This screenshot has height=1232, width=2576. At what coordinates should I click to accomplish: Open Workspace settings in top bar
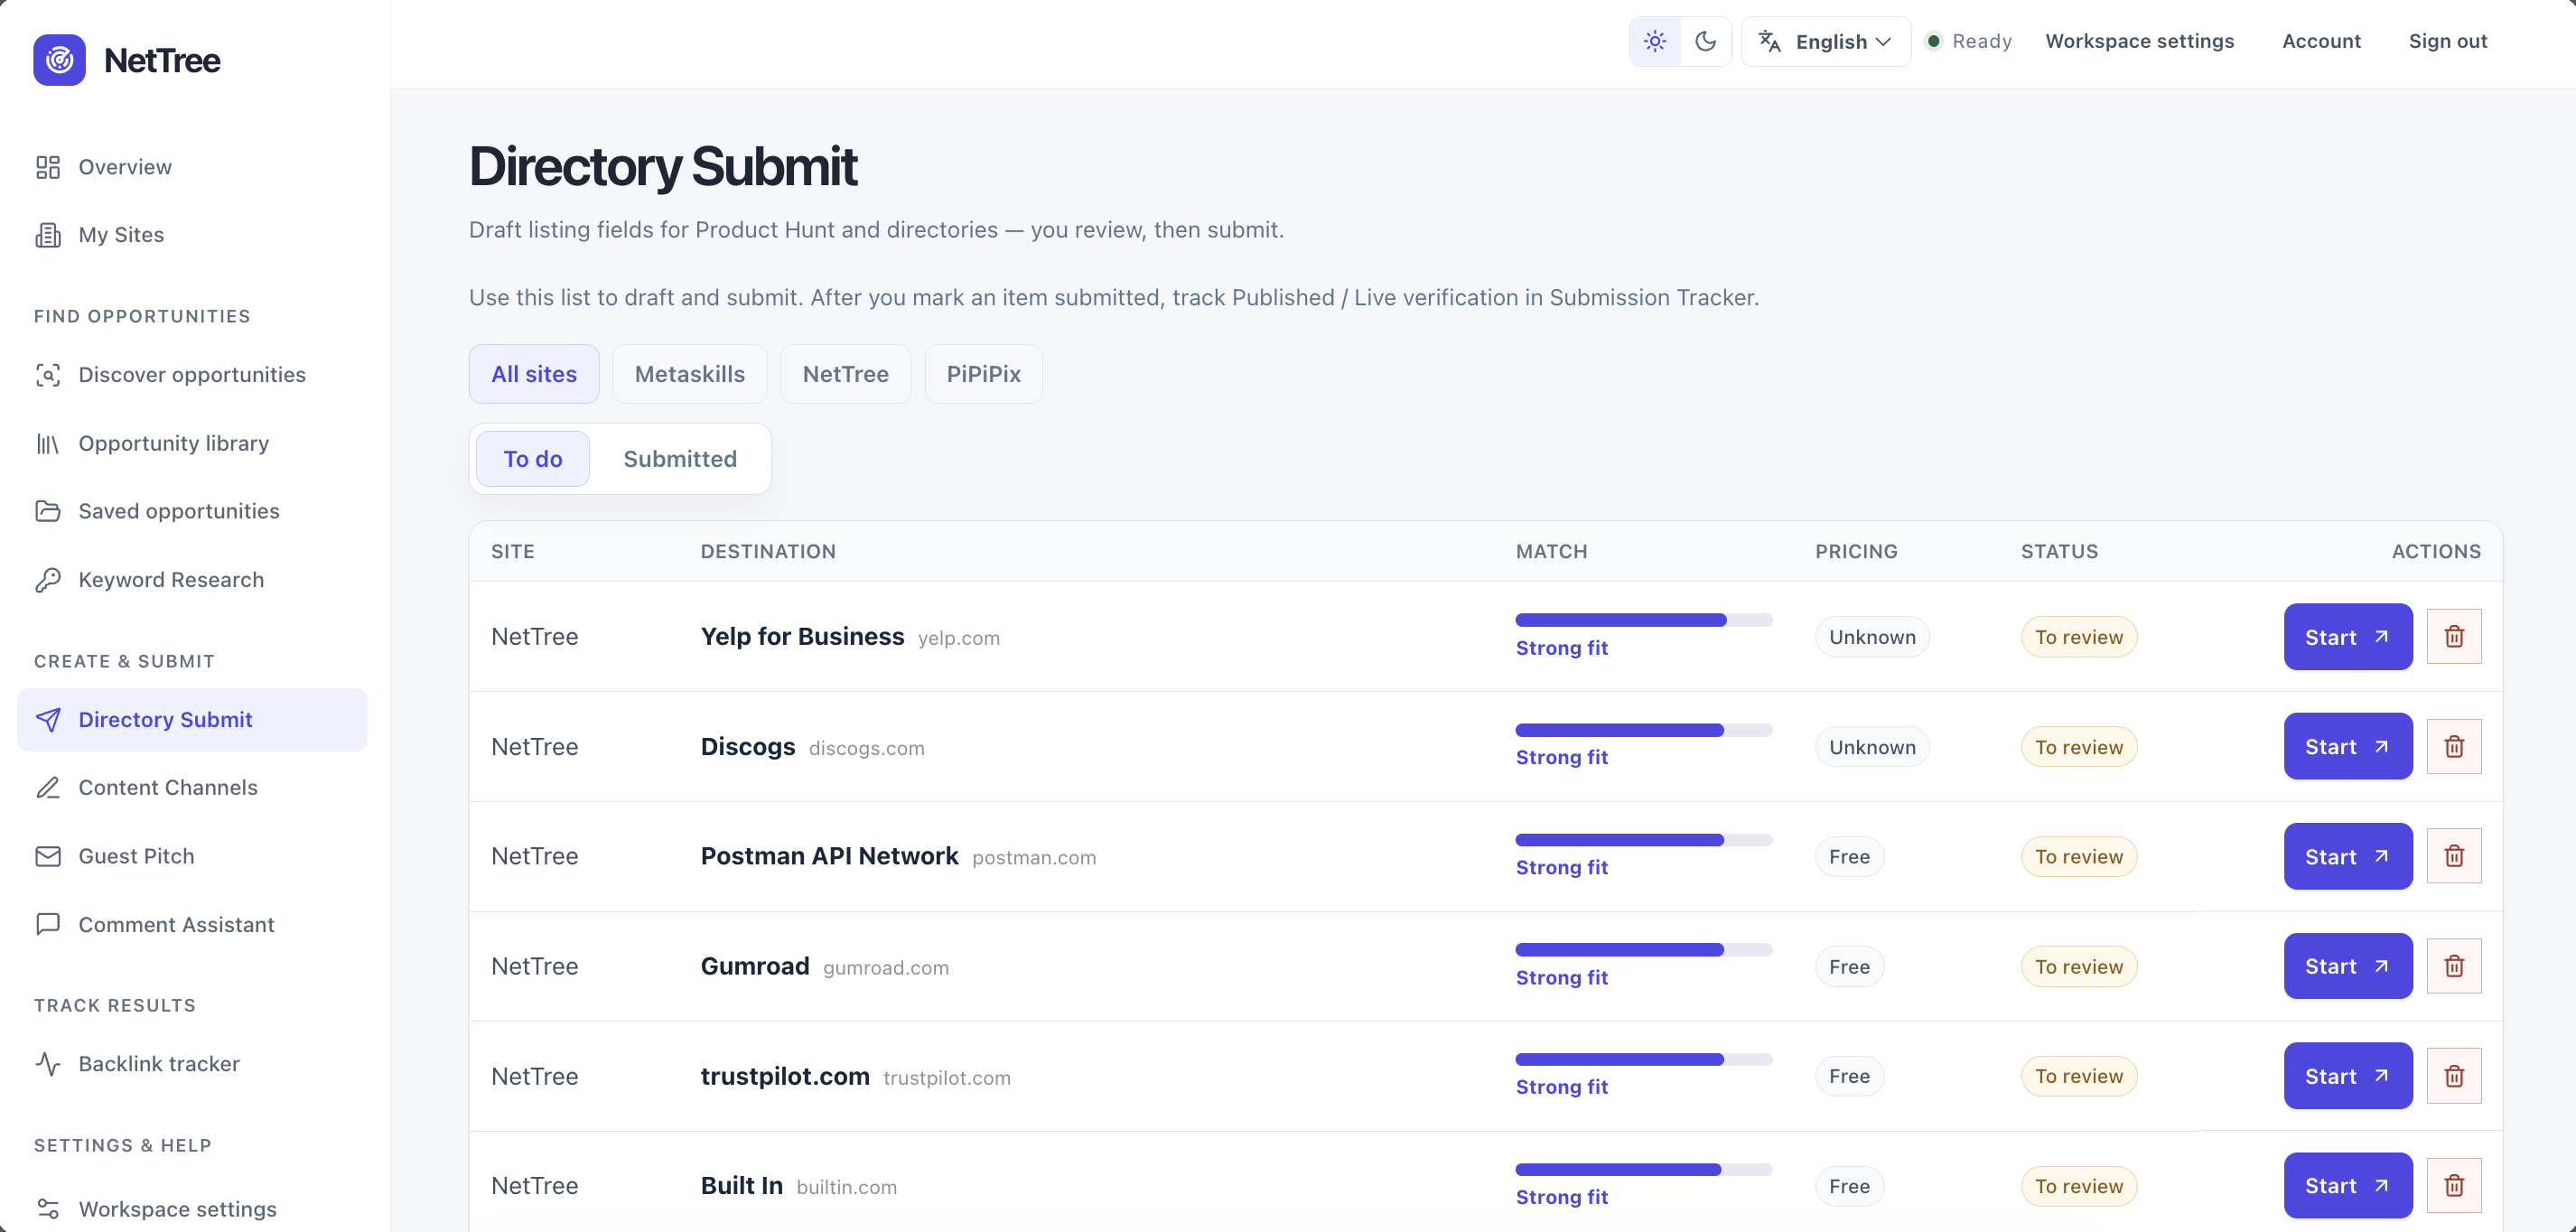pos(2139,41)
